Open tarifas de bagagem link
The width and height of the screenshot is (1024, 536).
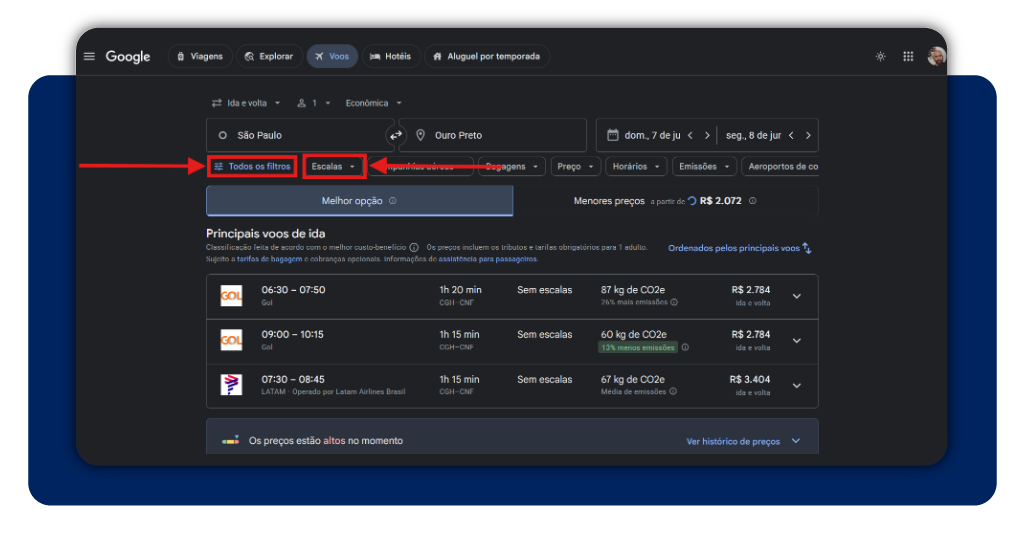269,259
